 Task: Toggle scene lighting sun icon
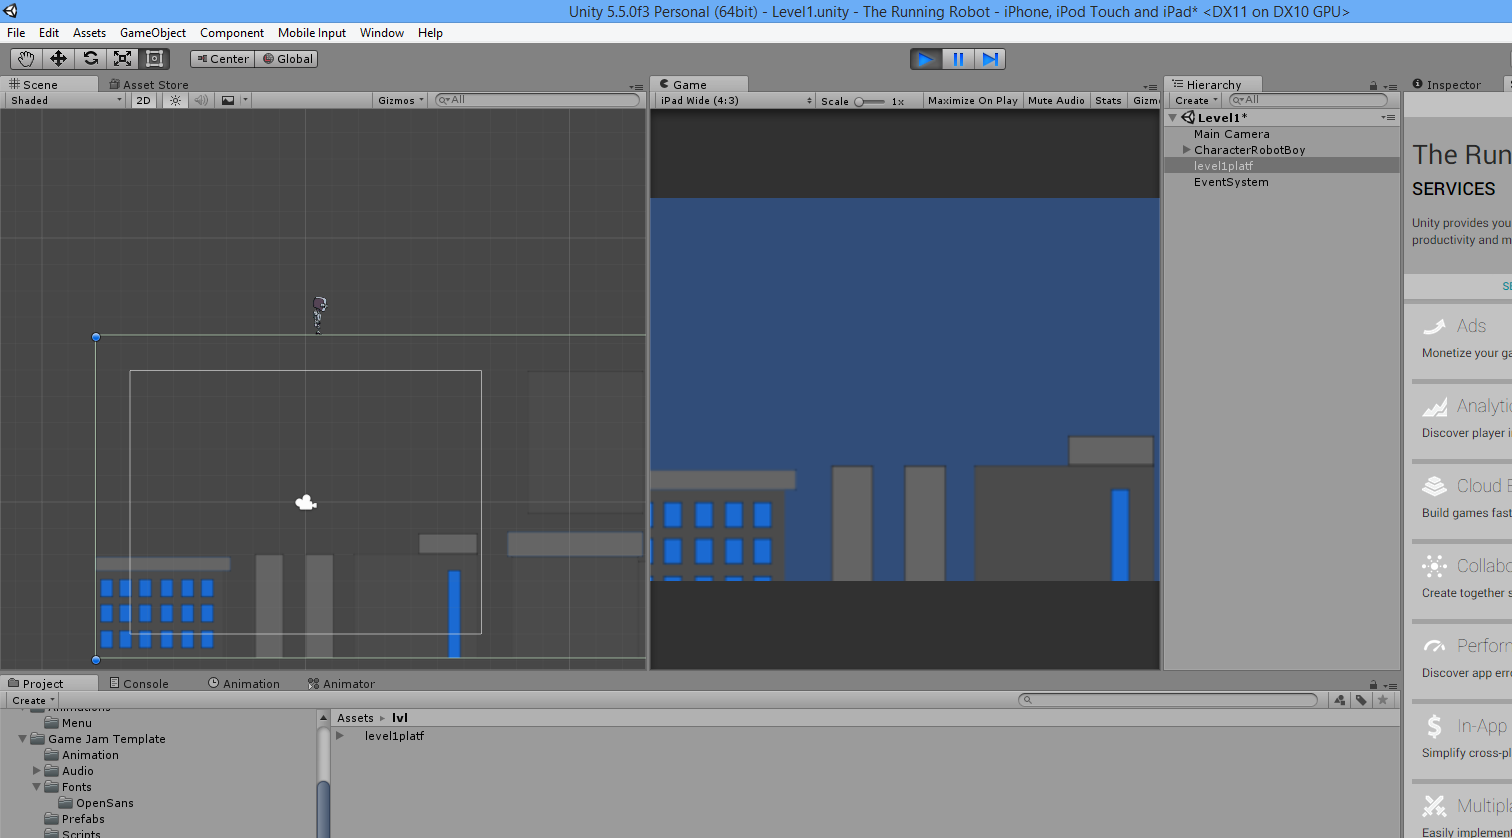[x=176, y=100]
